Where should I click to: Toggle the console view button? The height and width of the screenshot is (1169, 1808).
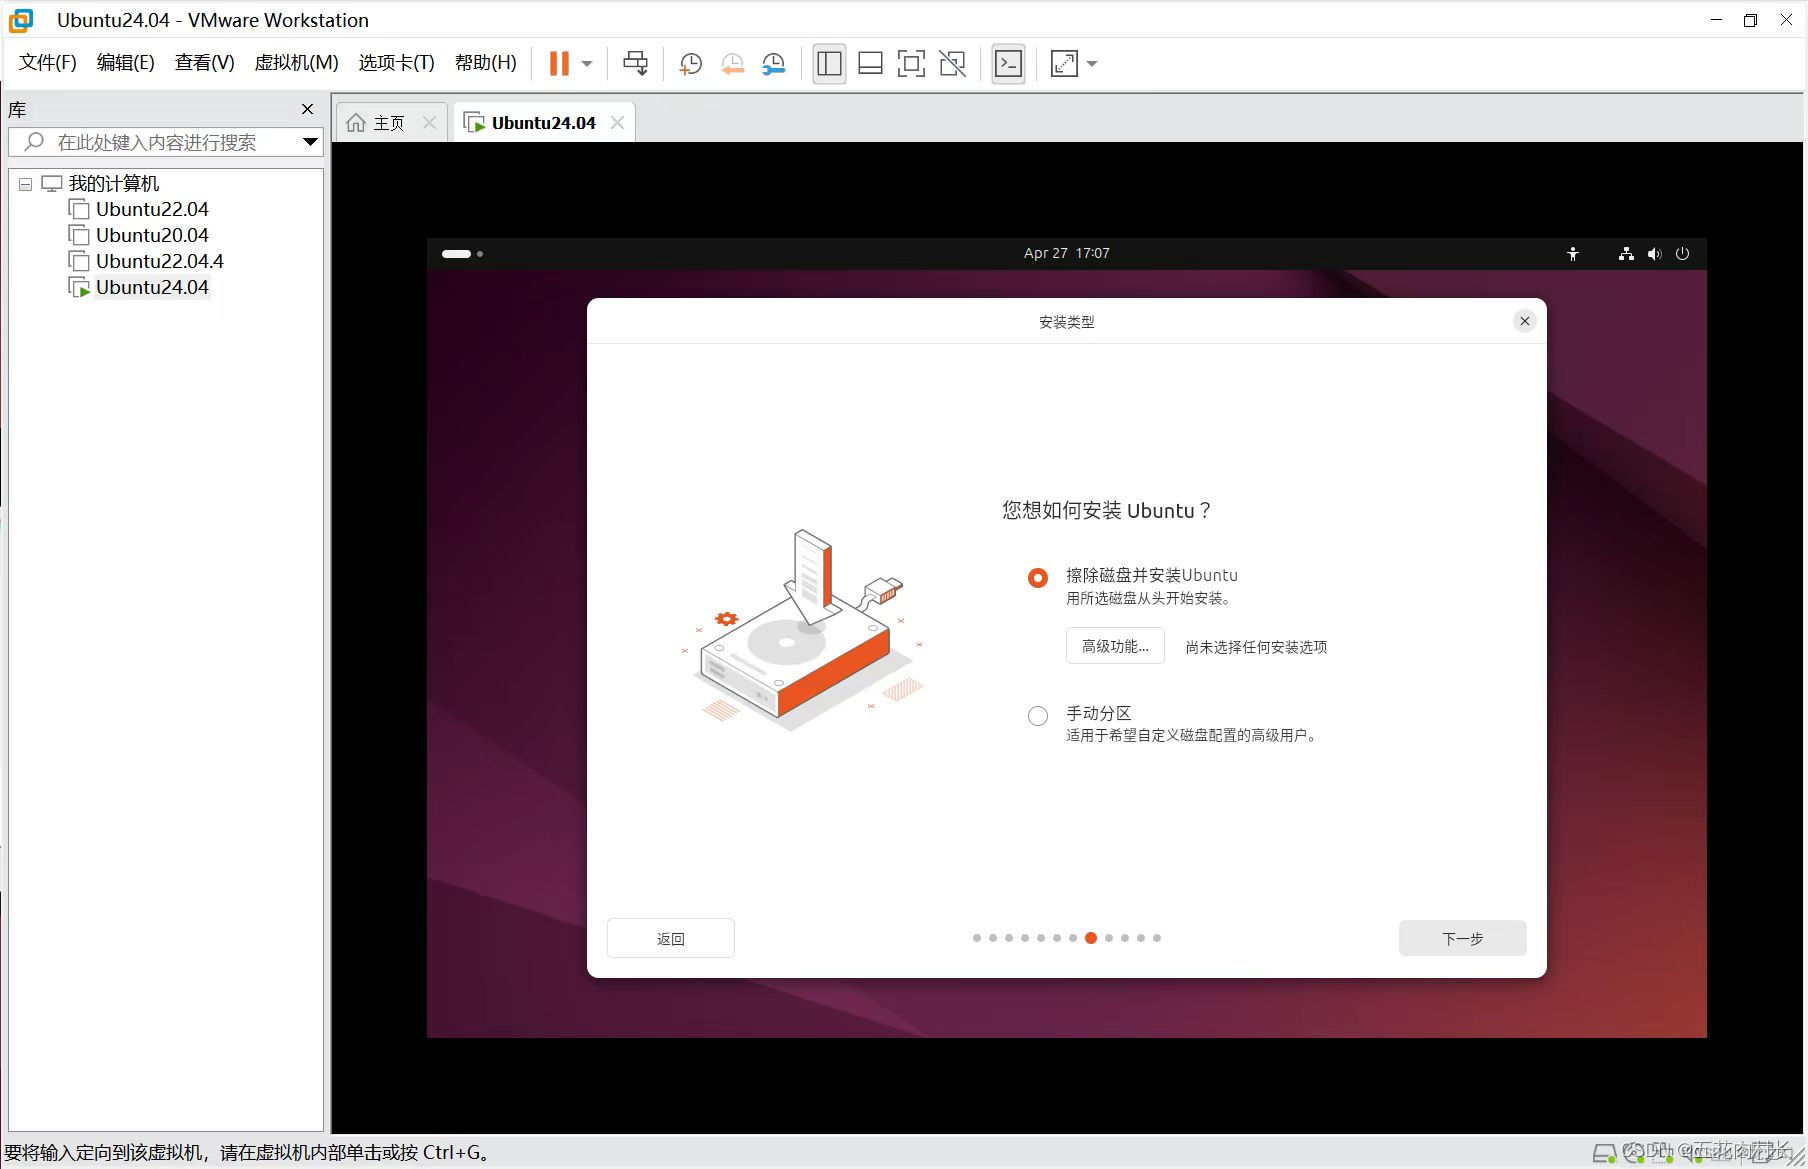coord(1008,63)
